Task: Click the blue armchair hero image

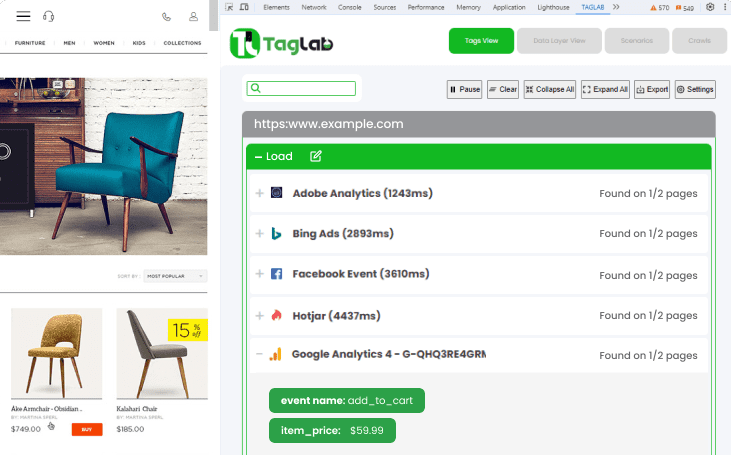Action: click(x=103, y=166)
